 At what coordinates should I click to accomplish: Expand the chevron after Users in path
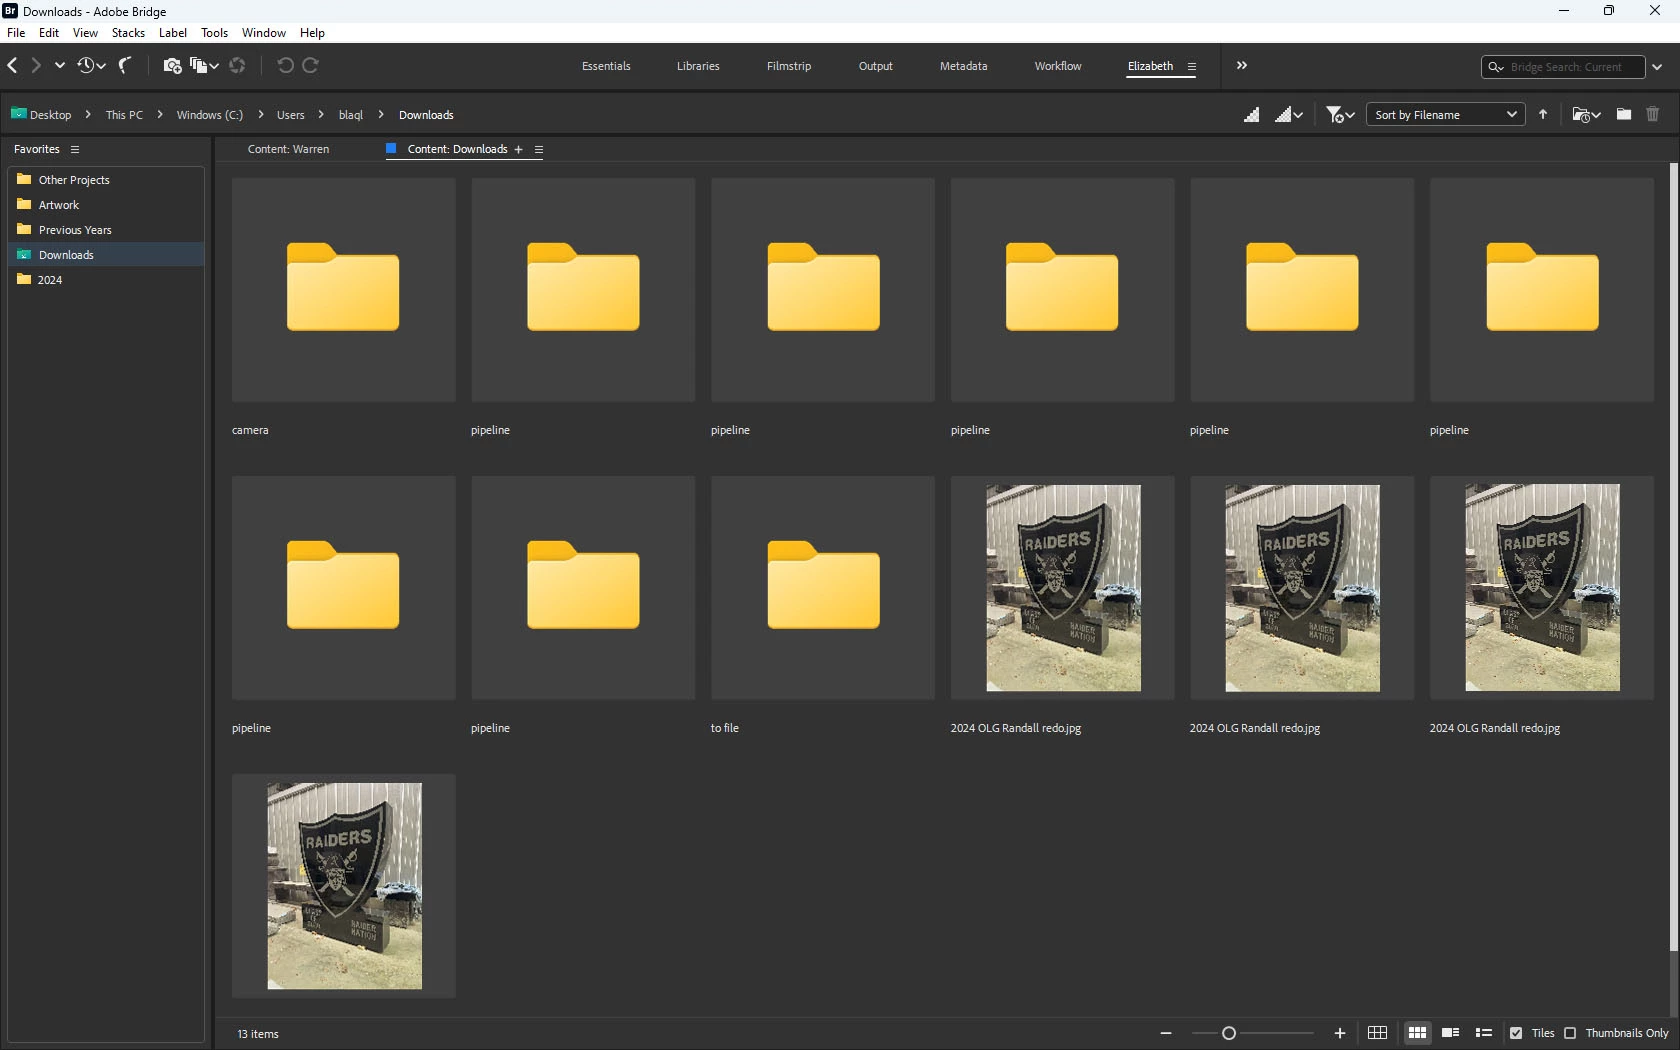(321, 115)
